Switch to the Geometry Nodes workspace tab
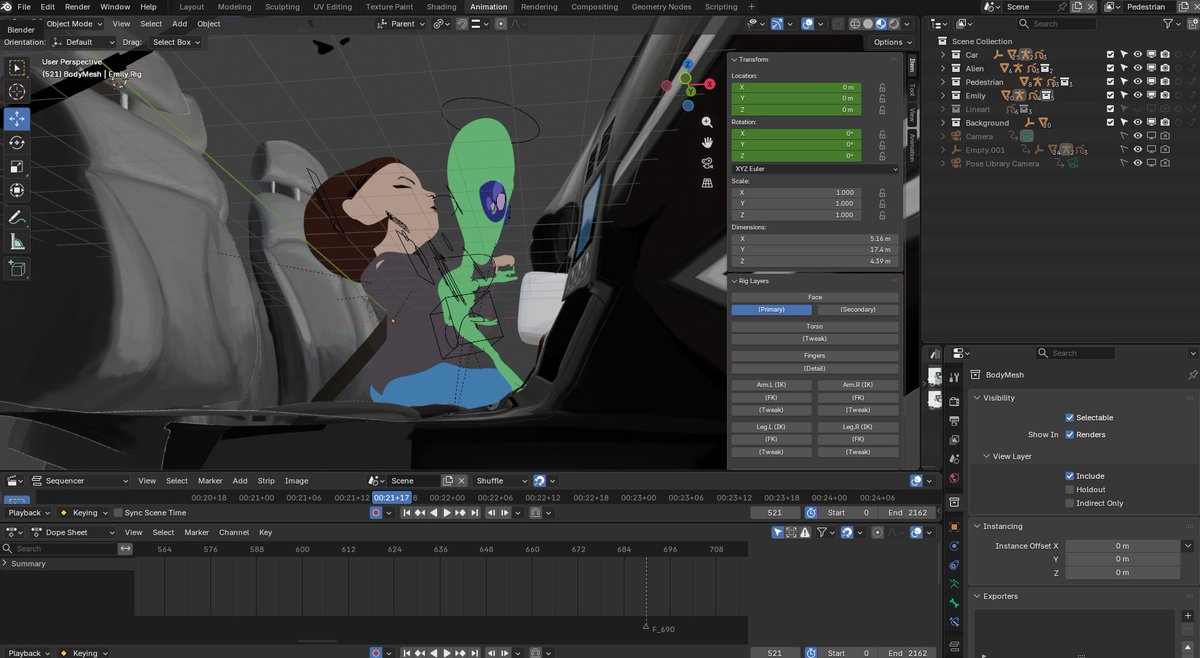Image resolution: width=1200 pixels, height=658 pixels. pos(662,7)
